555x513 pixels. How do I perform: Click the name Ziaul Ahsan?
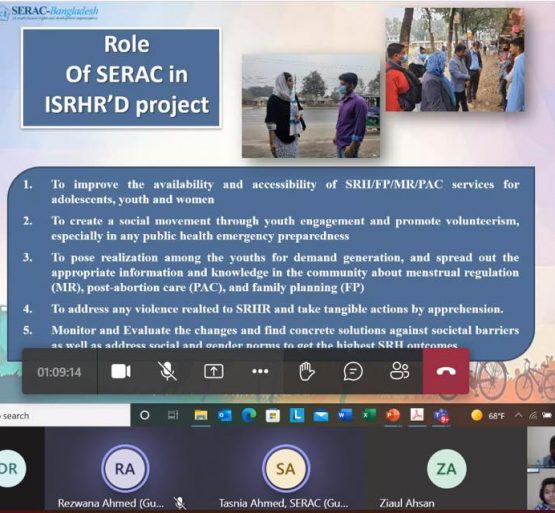pos(407,503)
